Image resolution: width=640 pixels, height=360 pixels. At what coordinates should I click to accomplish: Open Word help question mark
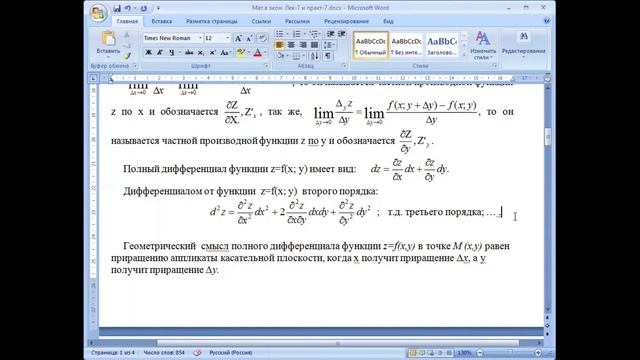click(x=547, y=21)
